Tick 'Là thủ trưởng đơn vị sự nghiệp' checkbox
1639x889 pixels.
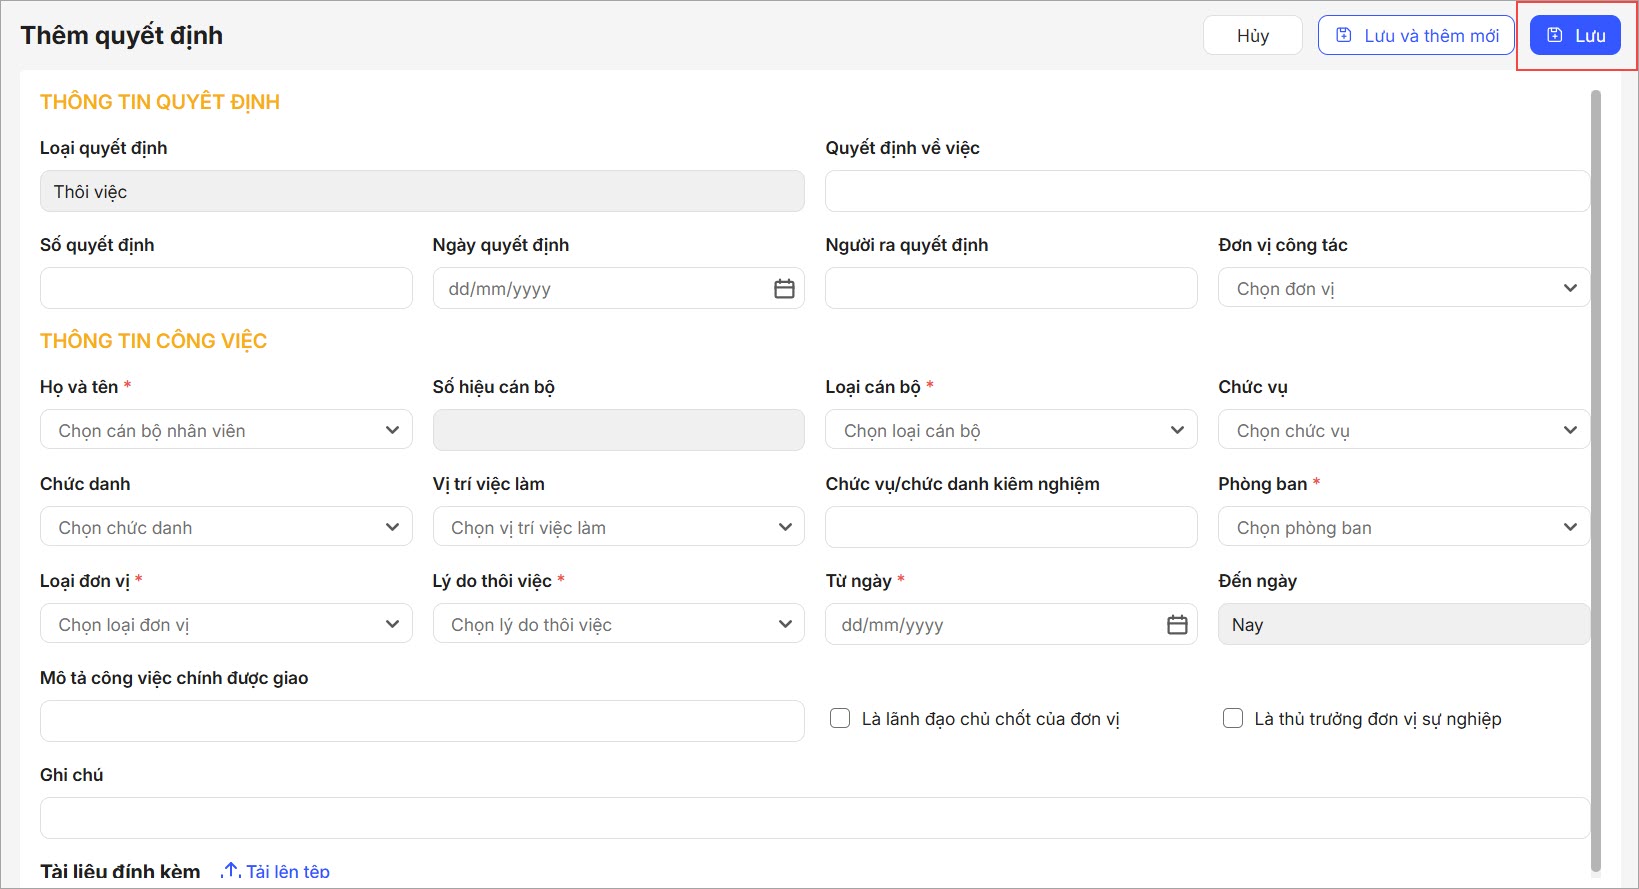coord(1233,719)
